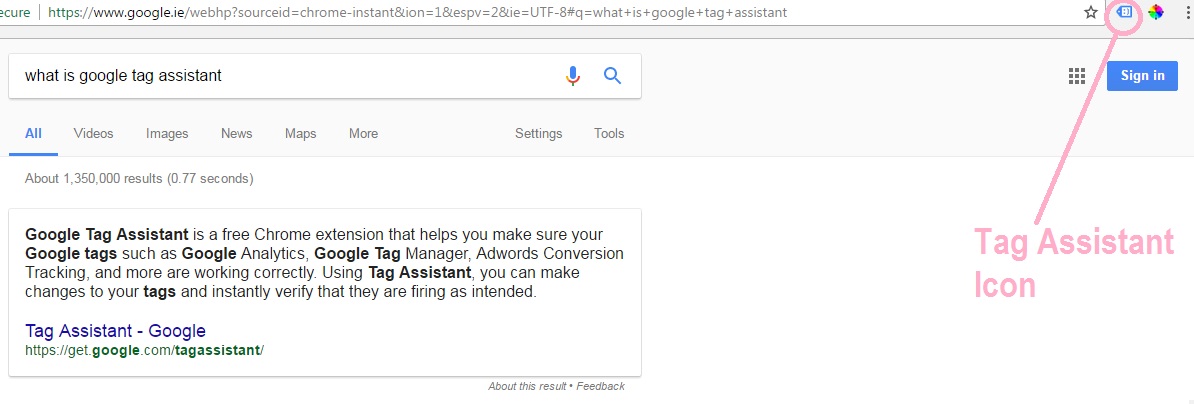1194x404 pixels.
Task: Open the News results tab
Action: coord(237,133)
